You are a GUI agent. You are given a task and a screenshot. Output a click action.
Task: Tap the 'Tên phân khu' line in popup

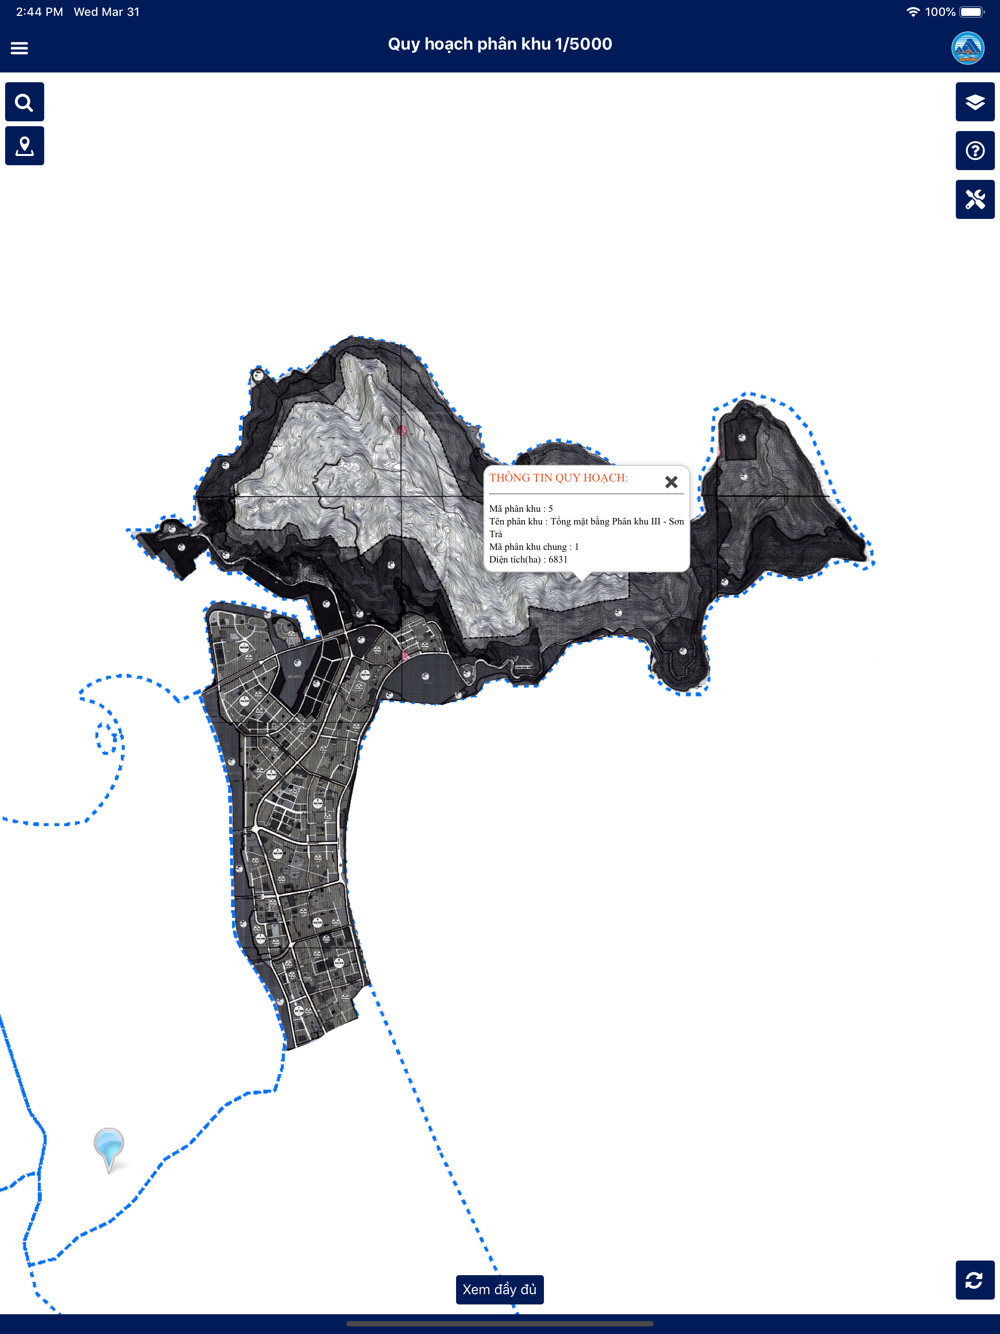587,527
